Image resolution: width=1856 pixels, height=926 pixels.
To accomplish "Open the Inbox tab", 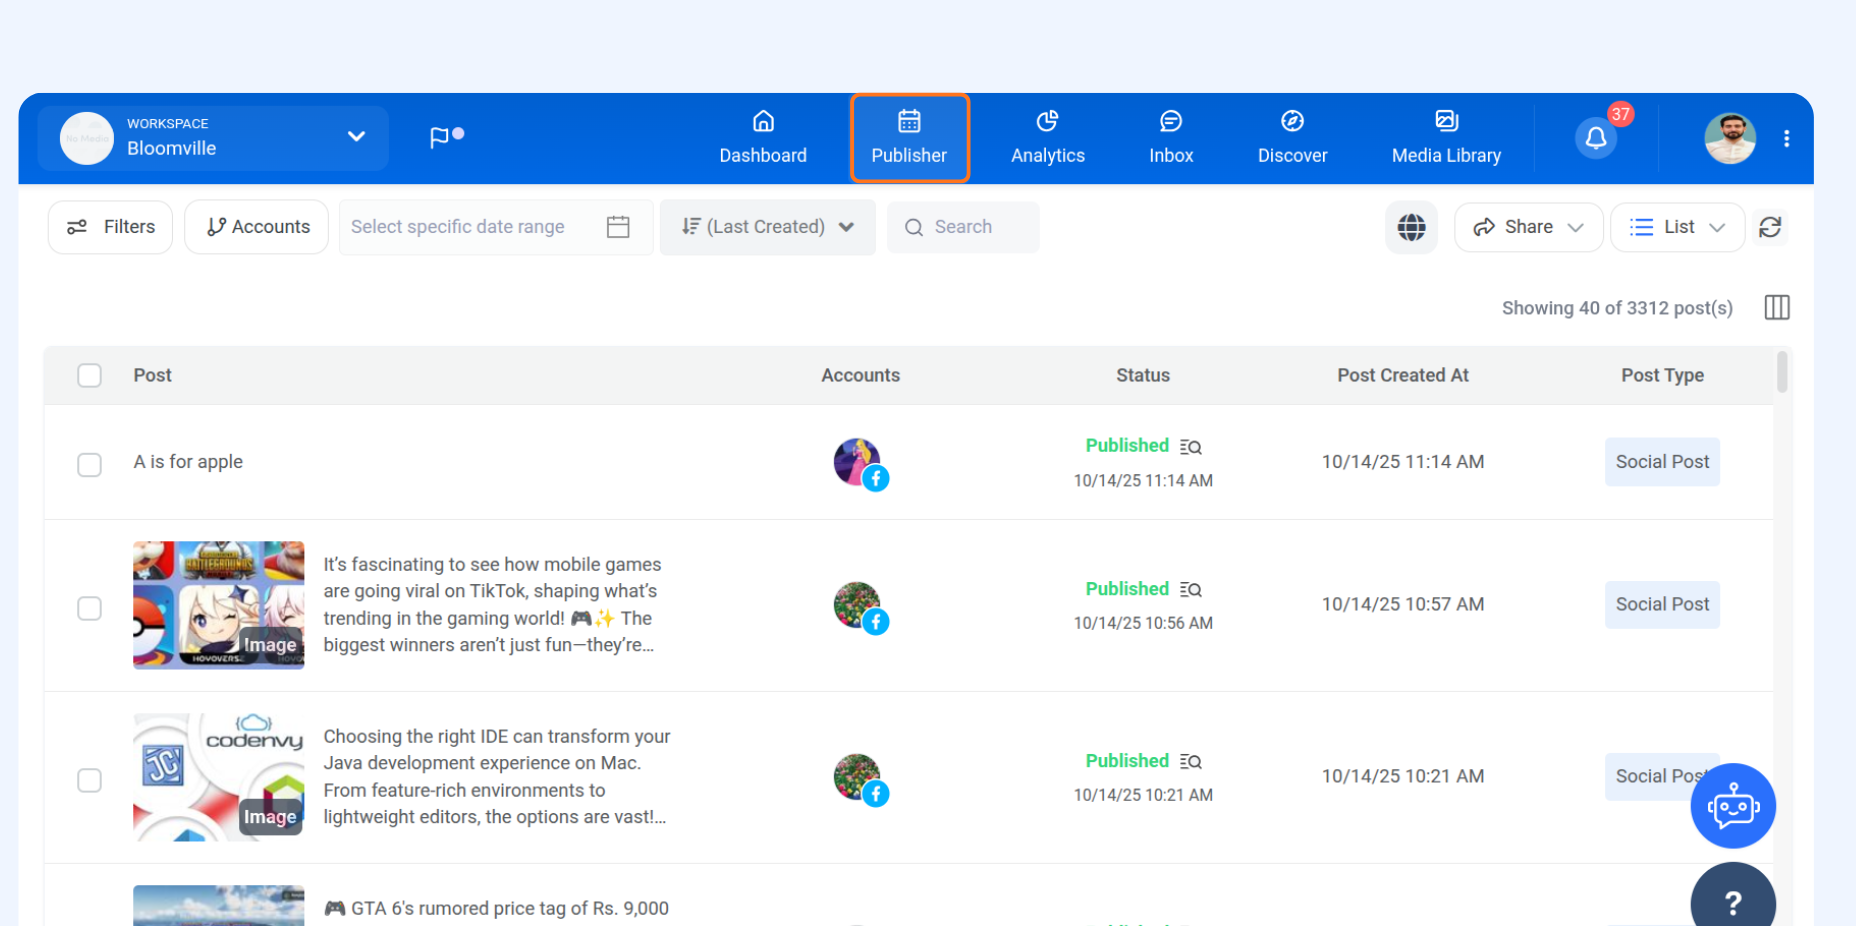I will tap(1171, 138).
